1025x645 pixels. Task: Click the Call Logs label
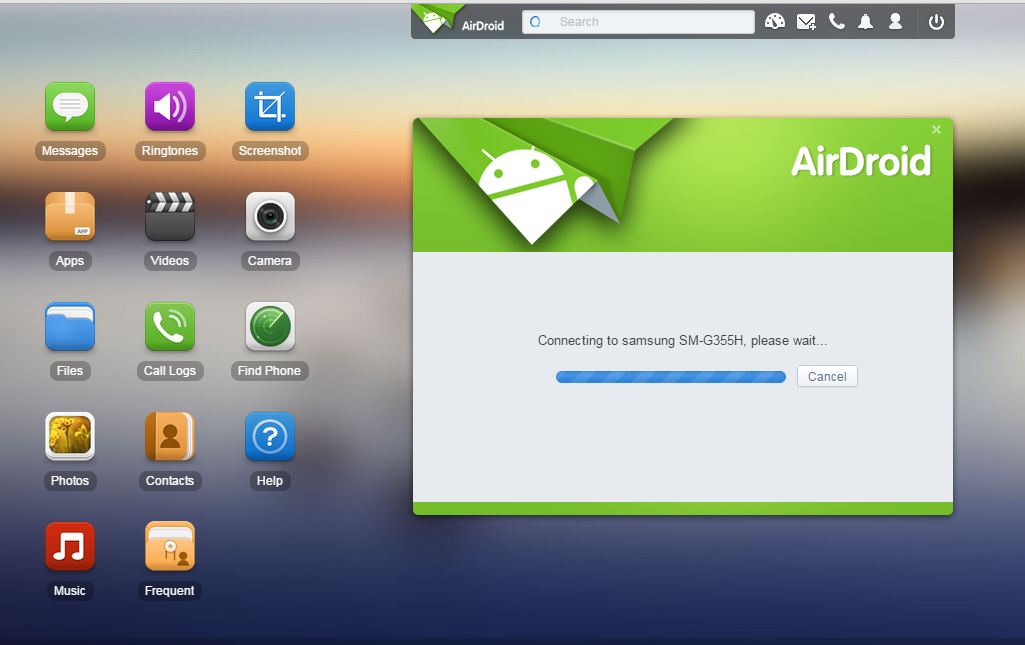[x=170, y=371]
